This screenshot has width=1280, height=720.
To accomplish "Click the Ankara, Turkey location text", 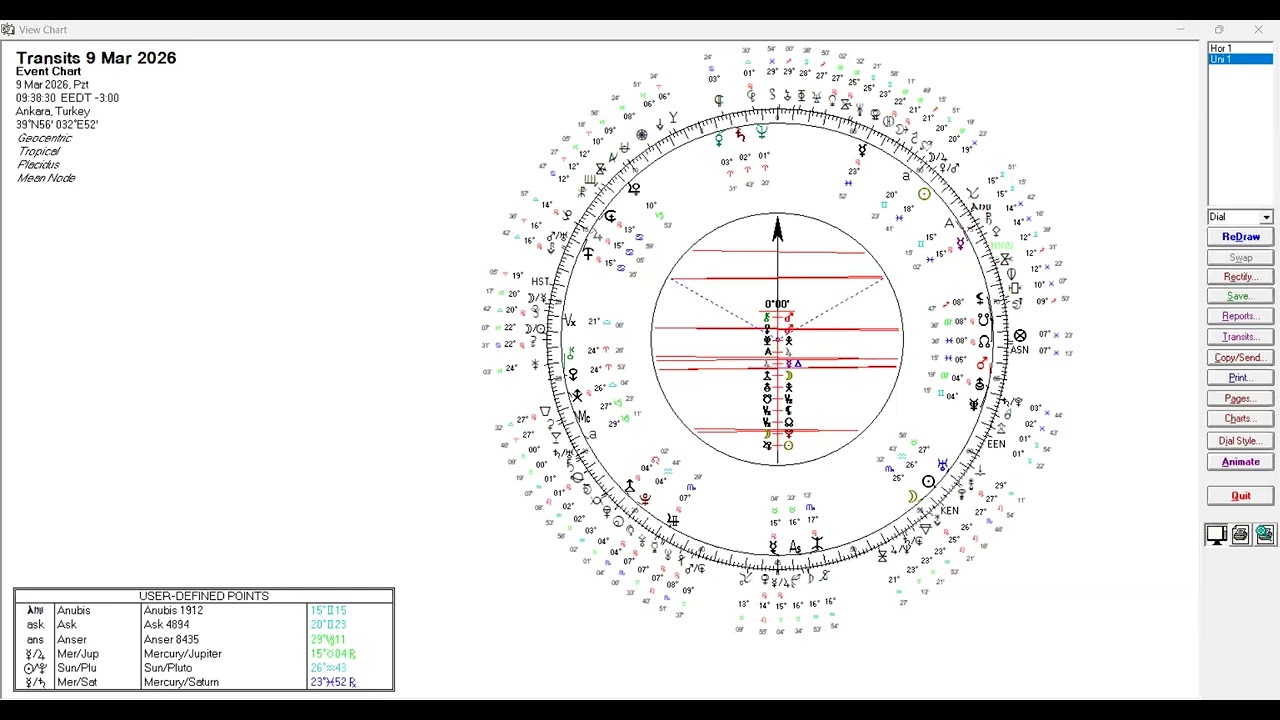I will pos(53,111).
